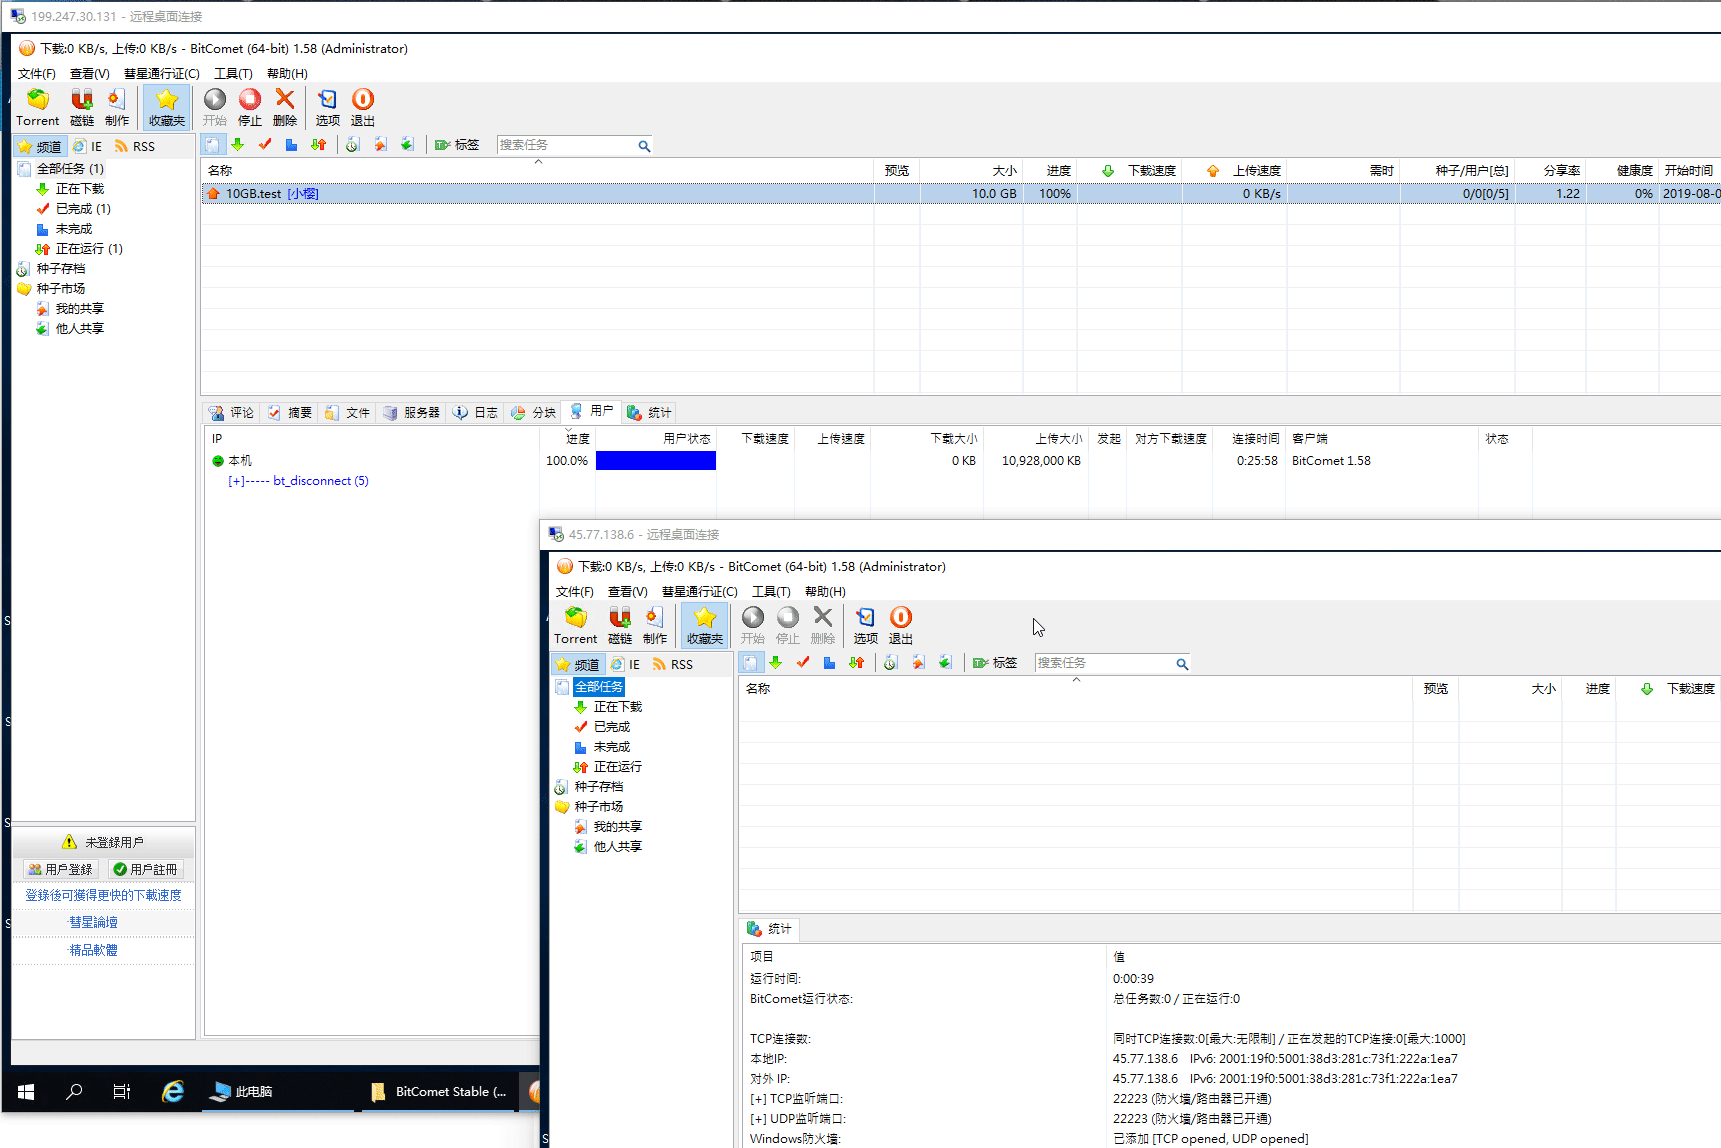Screen dimensions: 1721x1148
Task: Click 制作 make-torrent icon in back window
Action: [117, 107]
